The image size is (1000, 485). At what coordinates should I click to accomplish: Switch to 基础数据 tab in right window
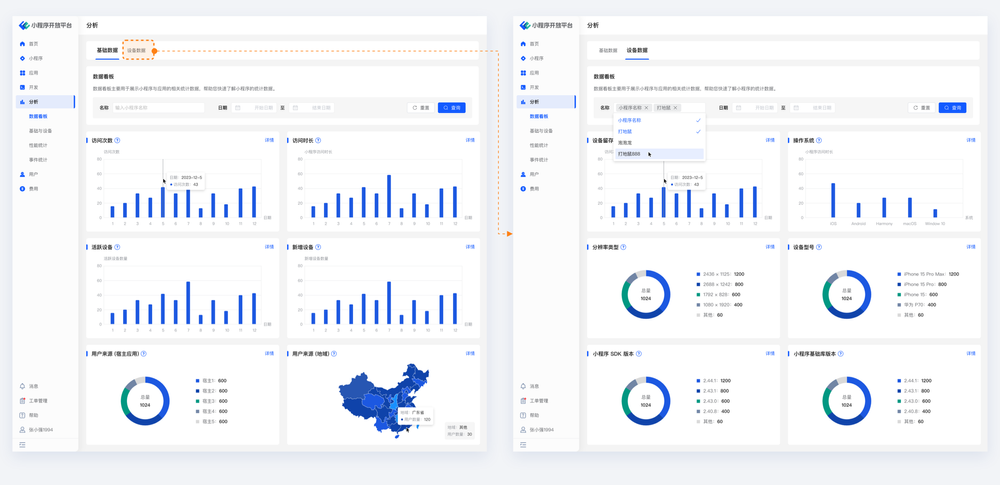[x=608, y=50]
